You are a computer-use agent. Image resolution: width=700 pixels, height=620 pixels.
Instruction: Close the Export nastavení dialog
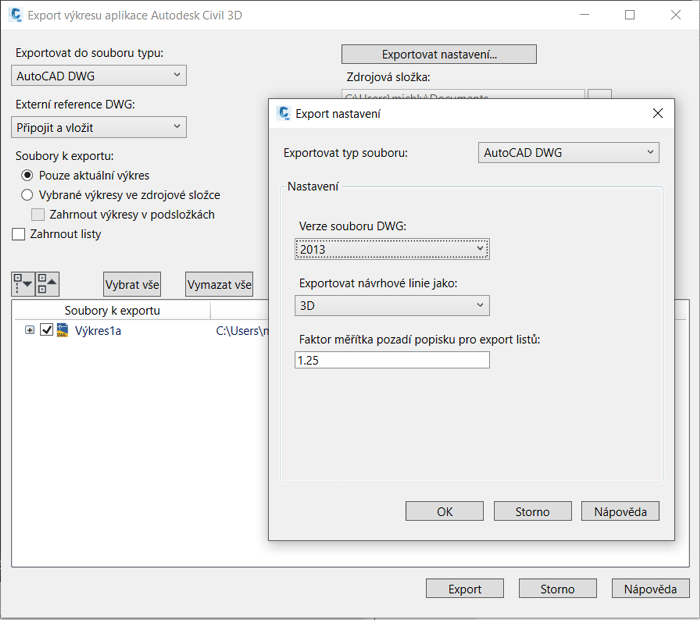coord(657,114)
